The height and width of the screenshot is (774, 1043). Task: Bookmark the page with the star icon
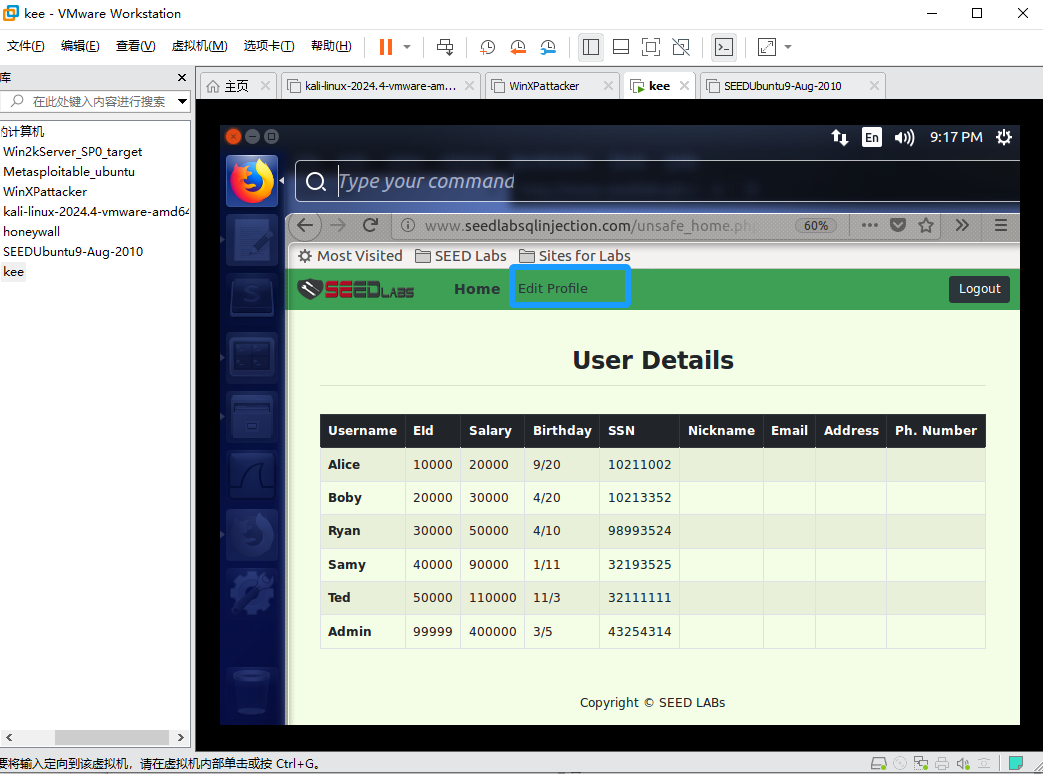(926, 225)
